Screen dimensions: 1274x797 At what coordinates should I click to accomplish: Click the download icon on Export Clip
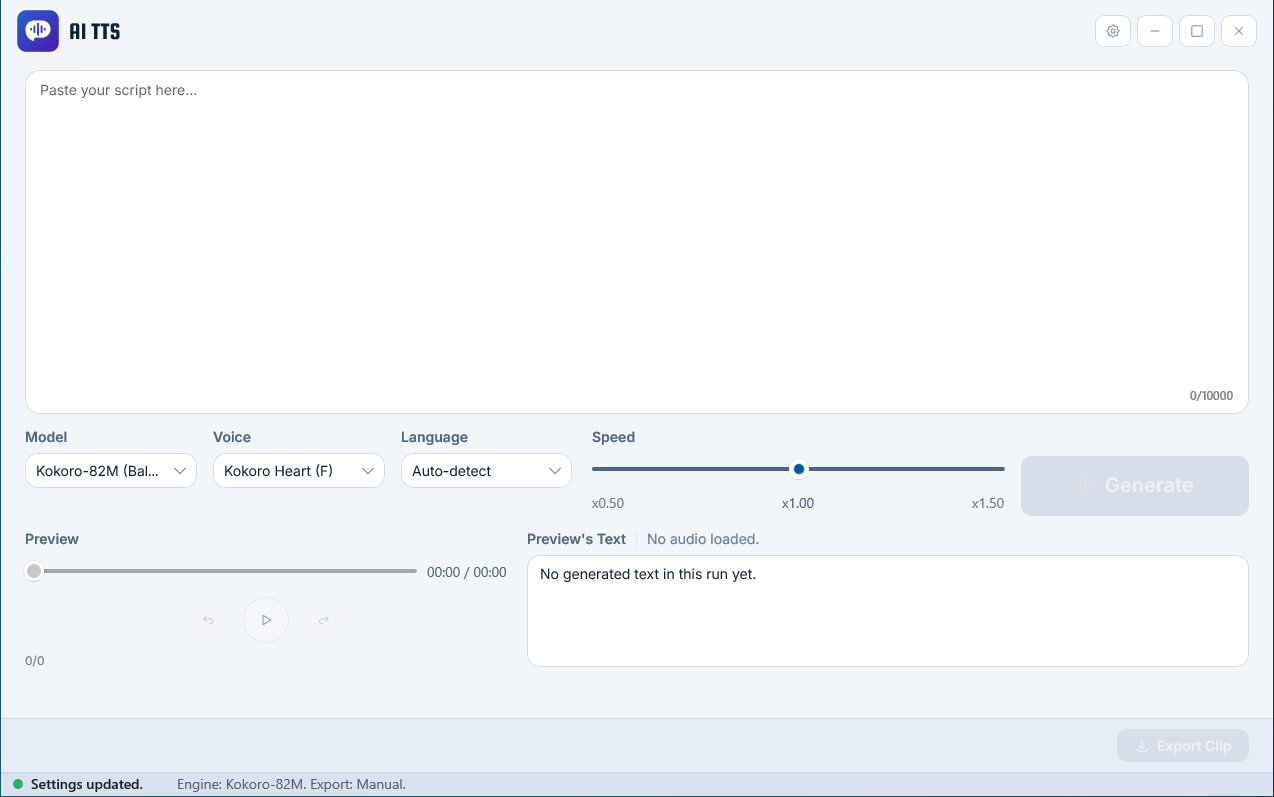tap(1142, 746)
